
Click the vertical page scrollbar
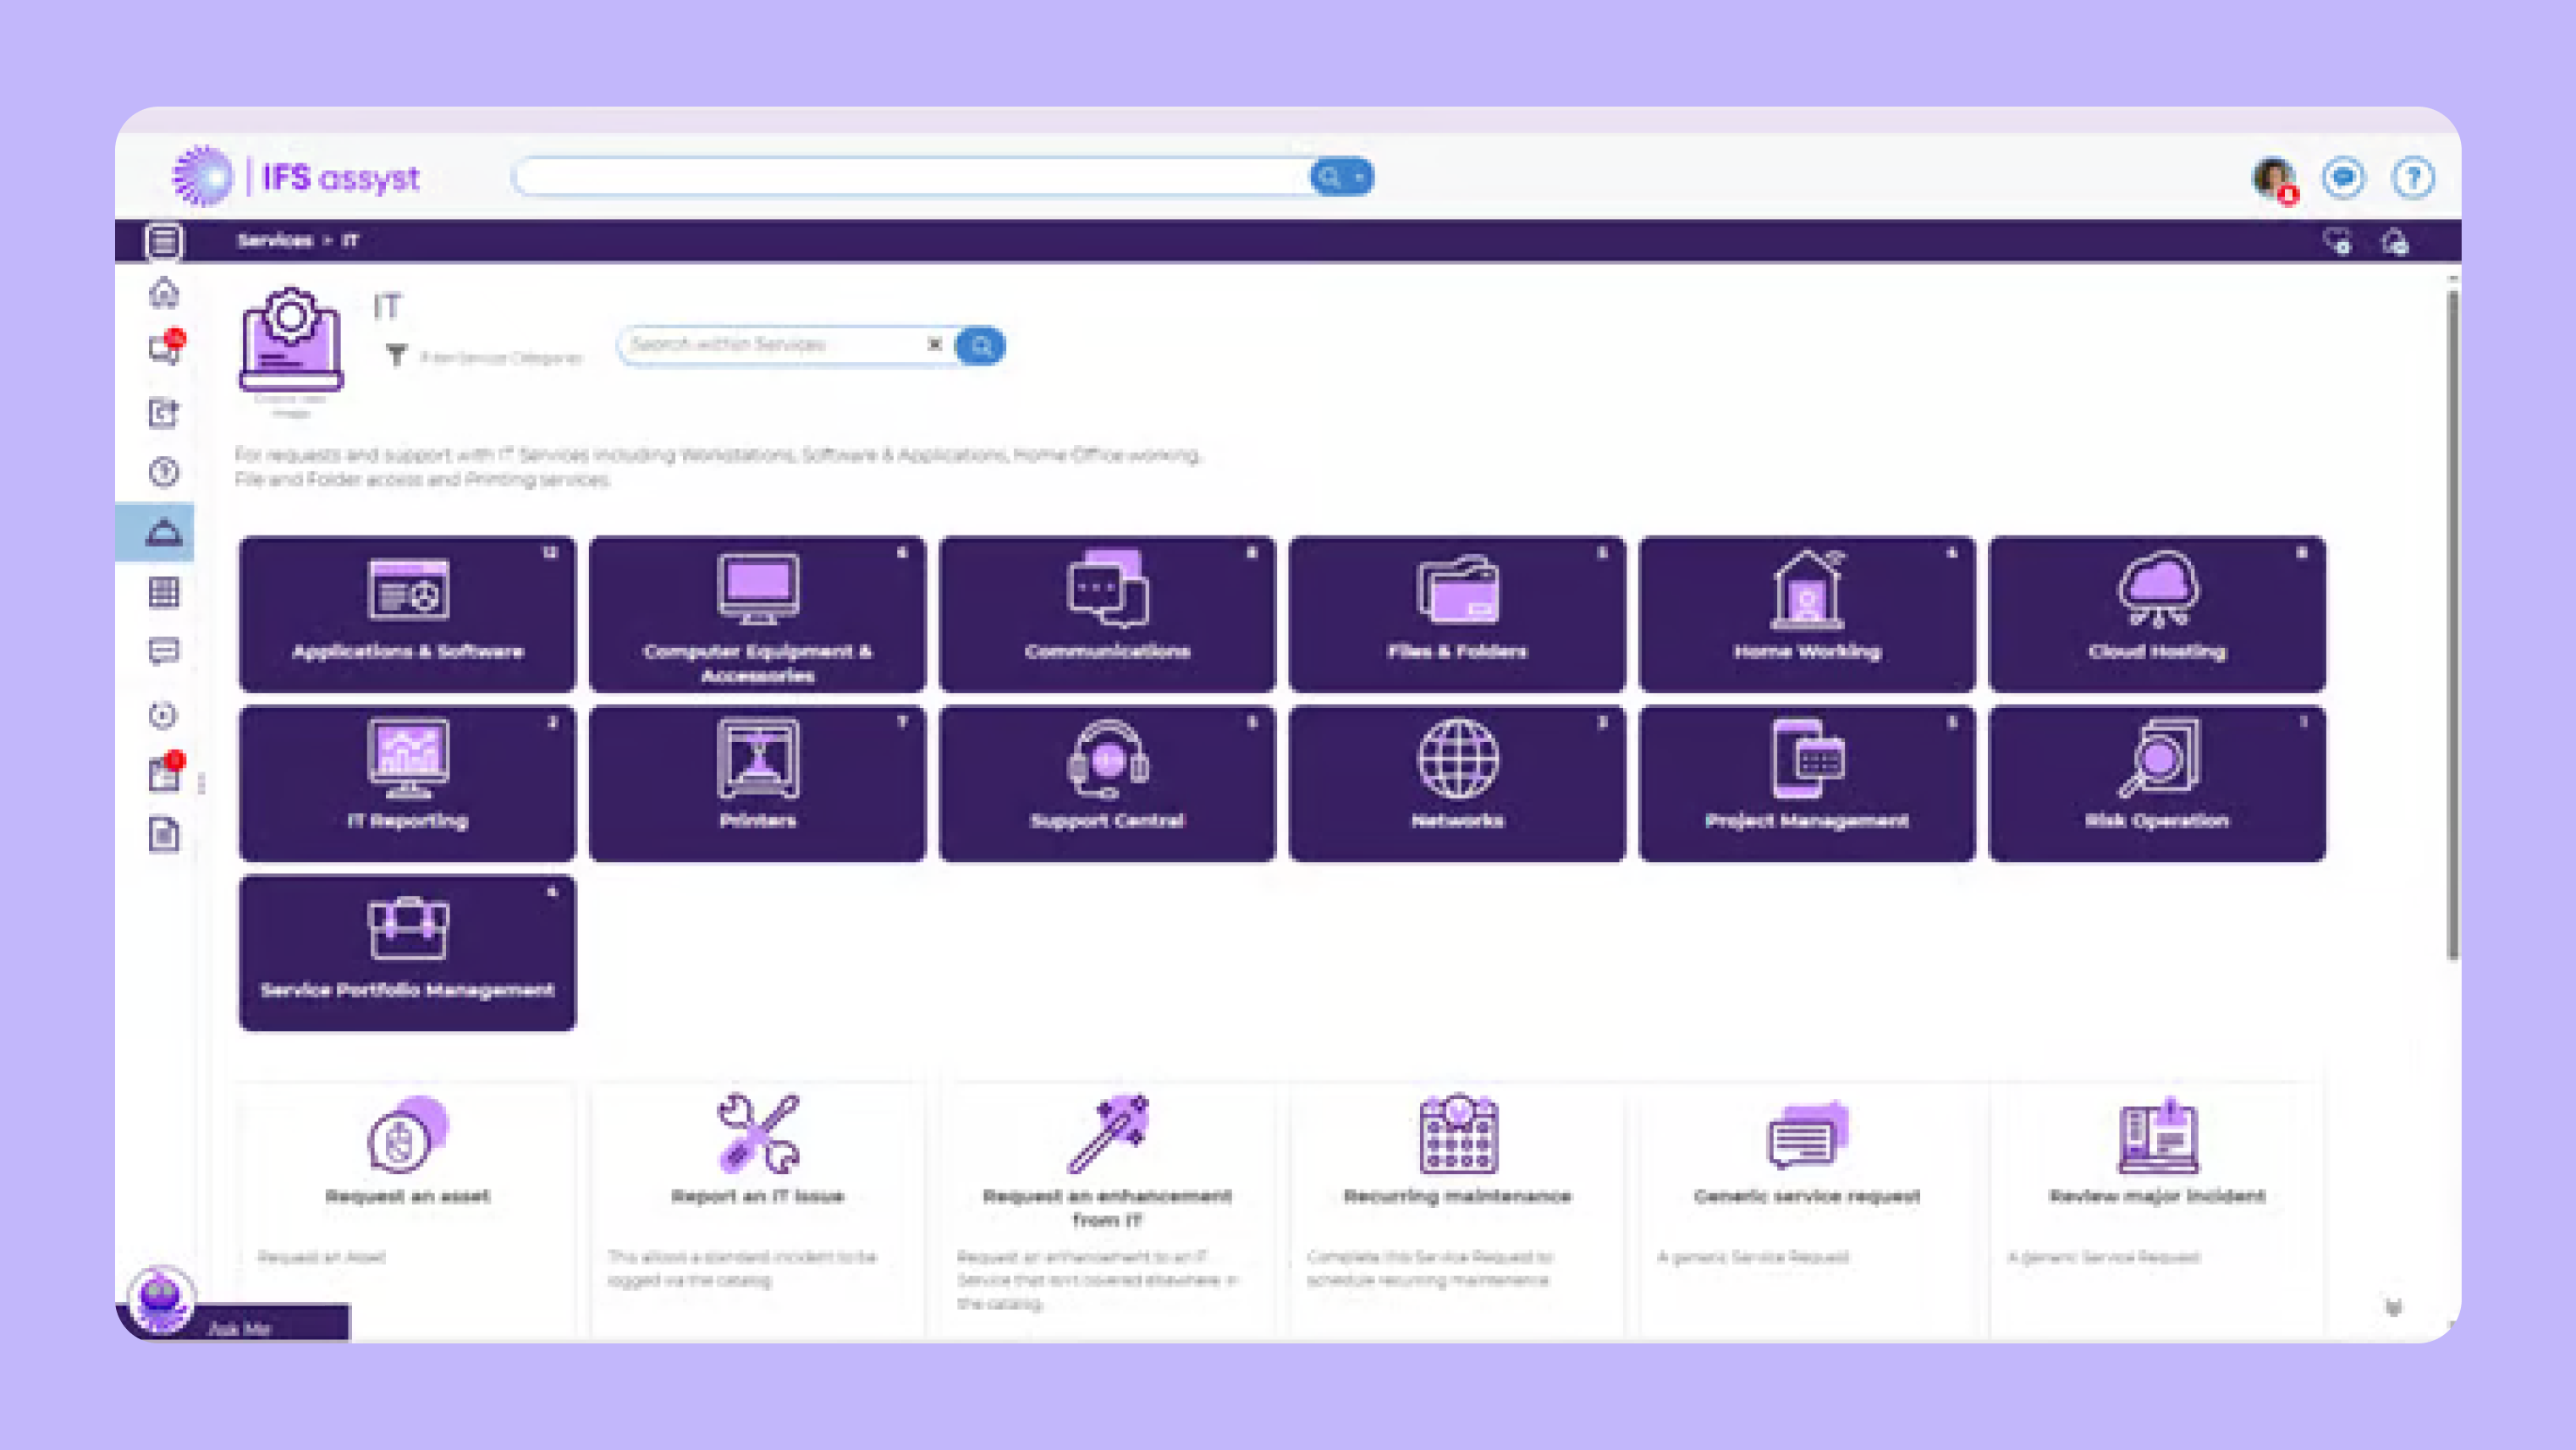[x=2452, y=625]
